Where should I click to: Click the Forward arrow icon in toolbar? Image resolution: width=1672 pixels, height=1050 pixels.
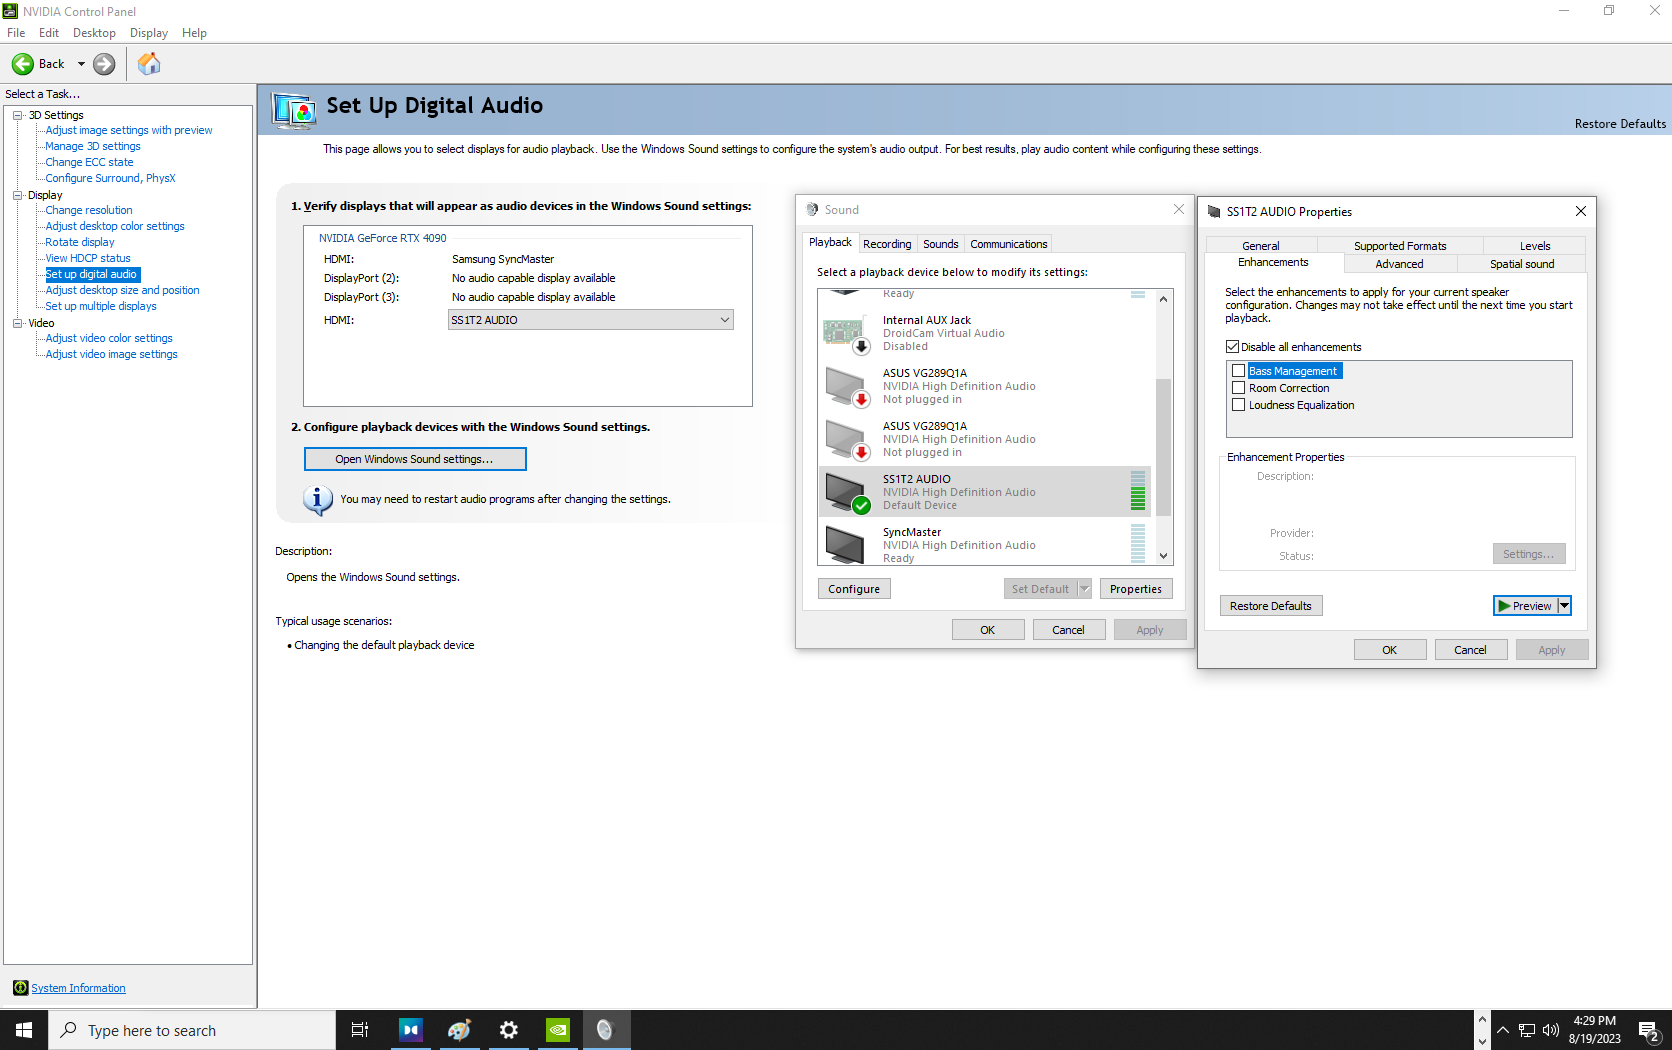104,64
